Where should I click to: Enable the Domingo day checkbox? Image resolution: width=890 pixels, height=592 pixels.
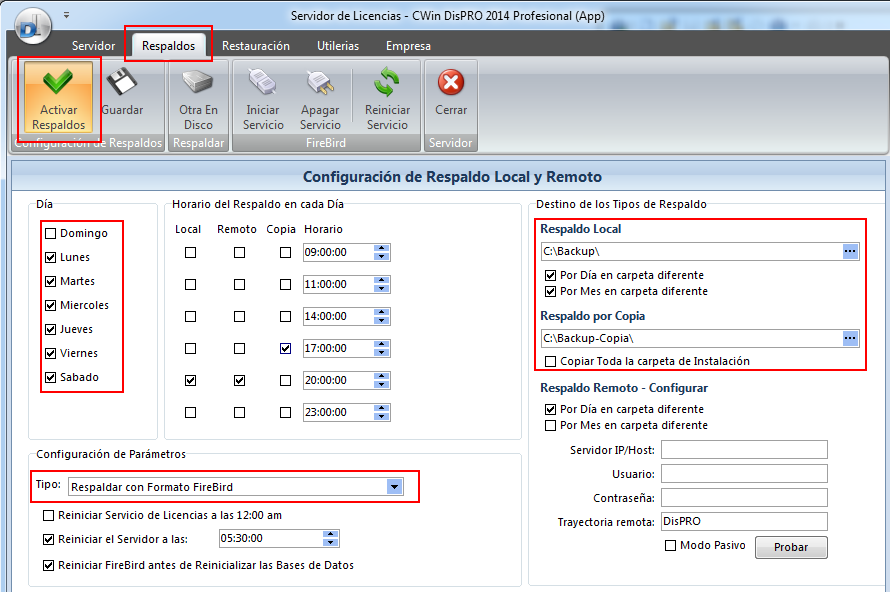(x=51, y=234)
